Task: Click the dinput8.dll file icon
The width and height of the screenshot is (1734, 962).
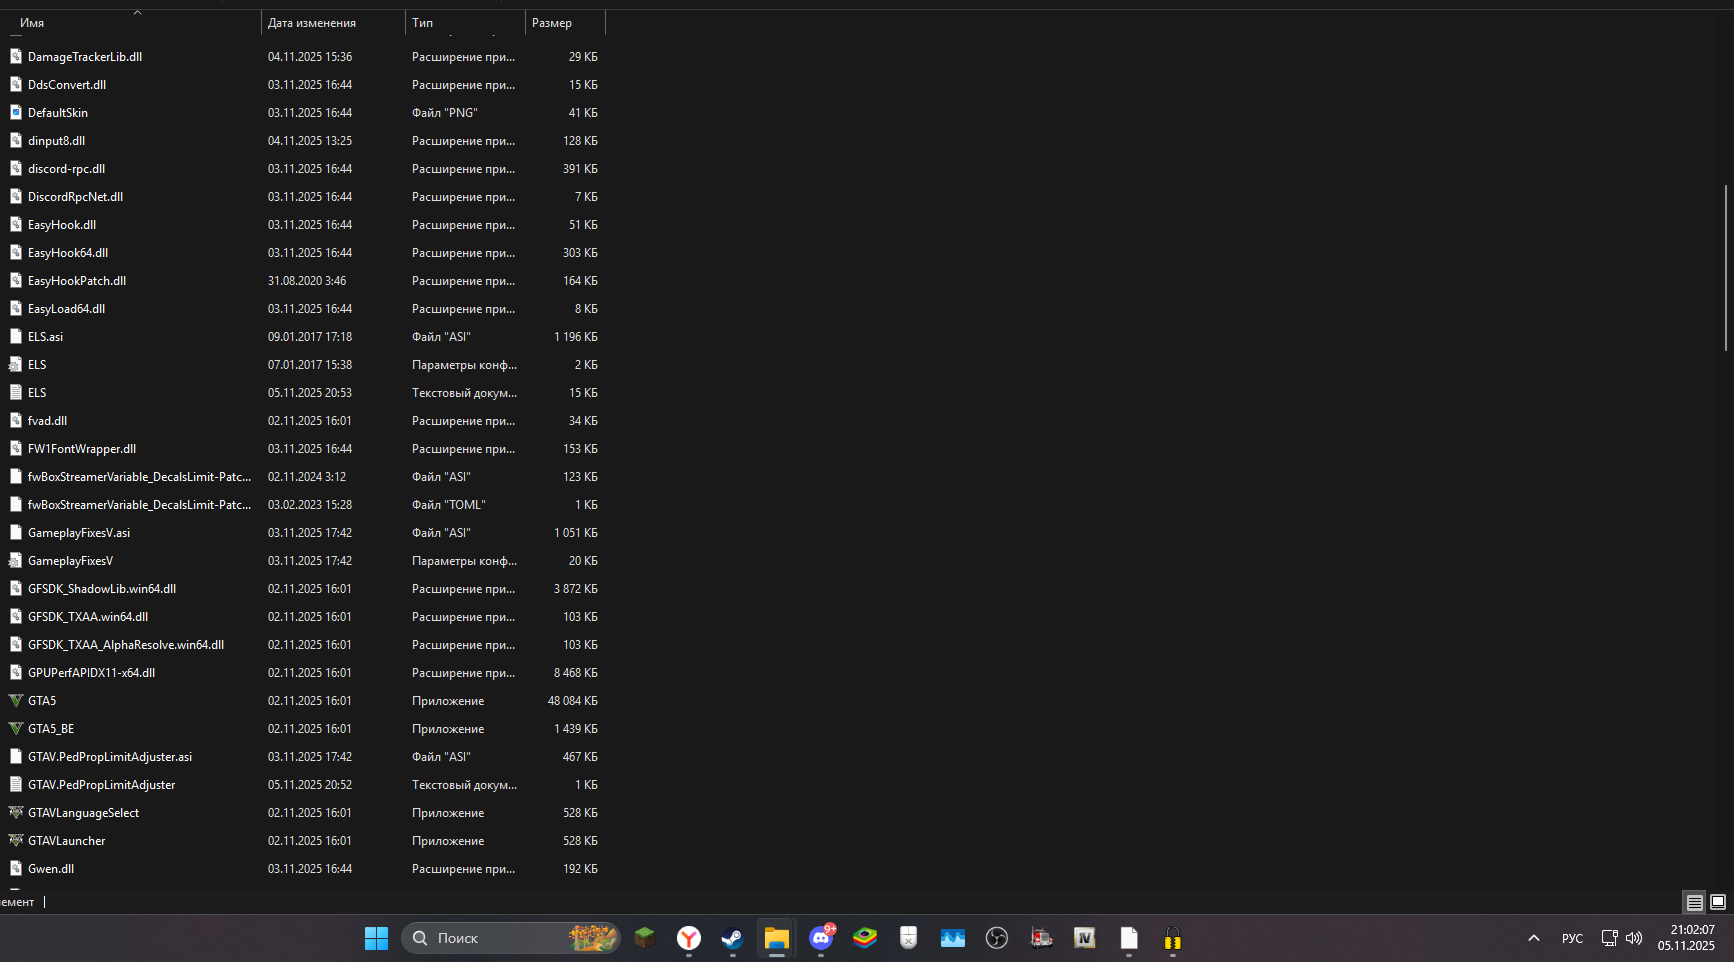Action: (16, 141)
